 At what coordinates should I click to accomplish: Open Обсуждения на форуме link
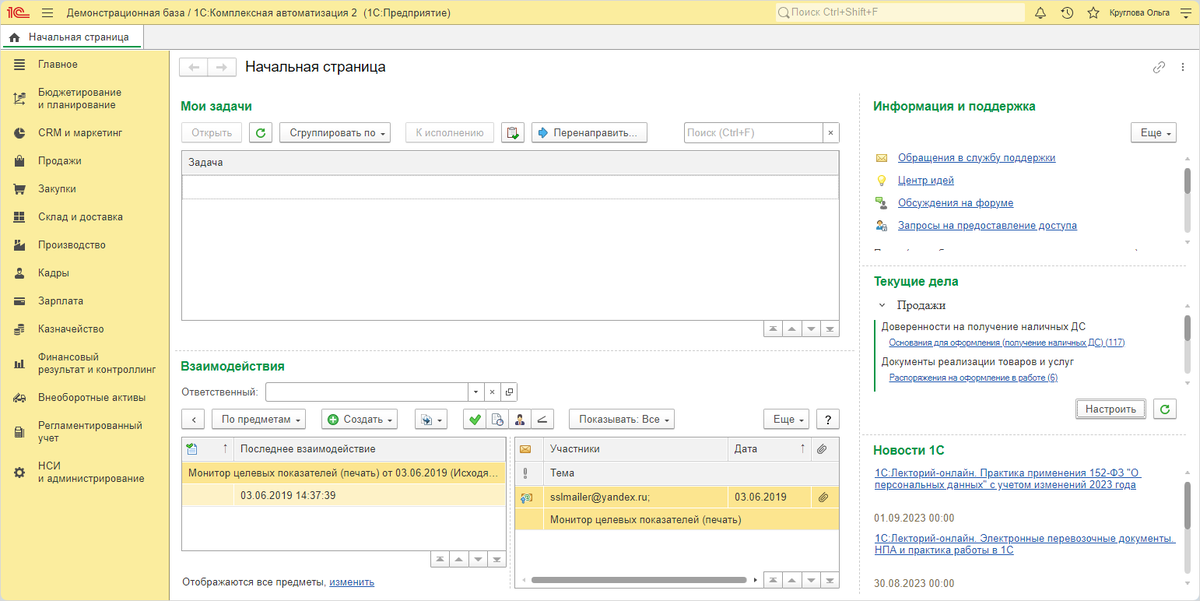pos(955,203)
